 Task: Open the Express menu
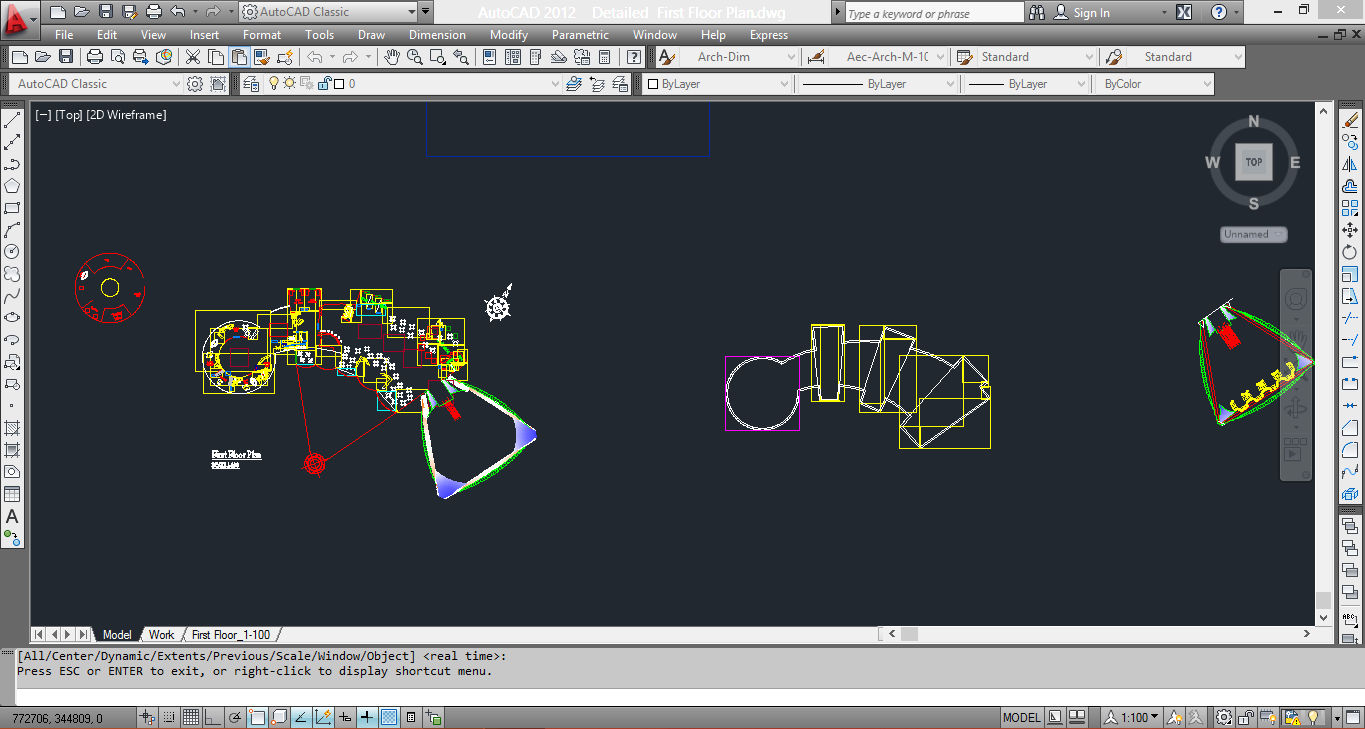point(769,35)
